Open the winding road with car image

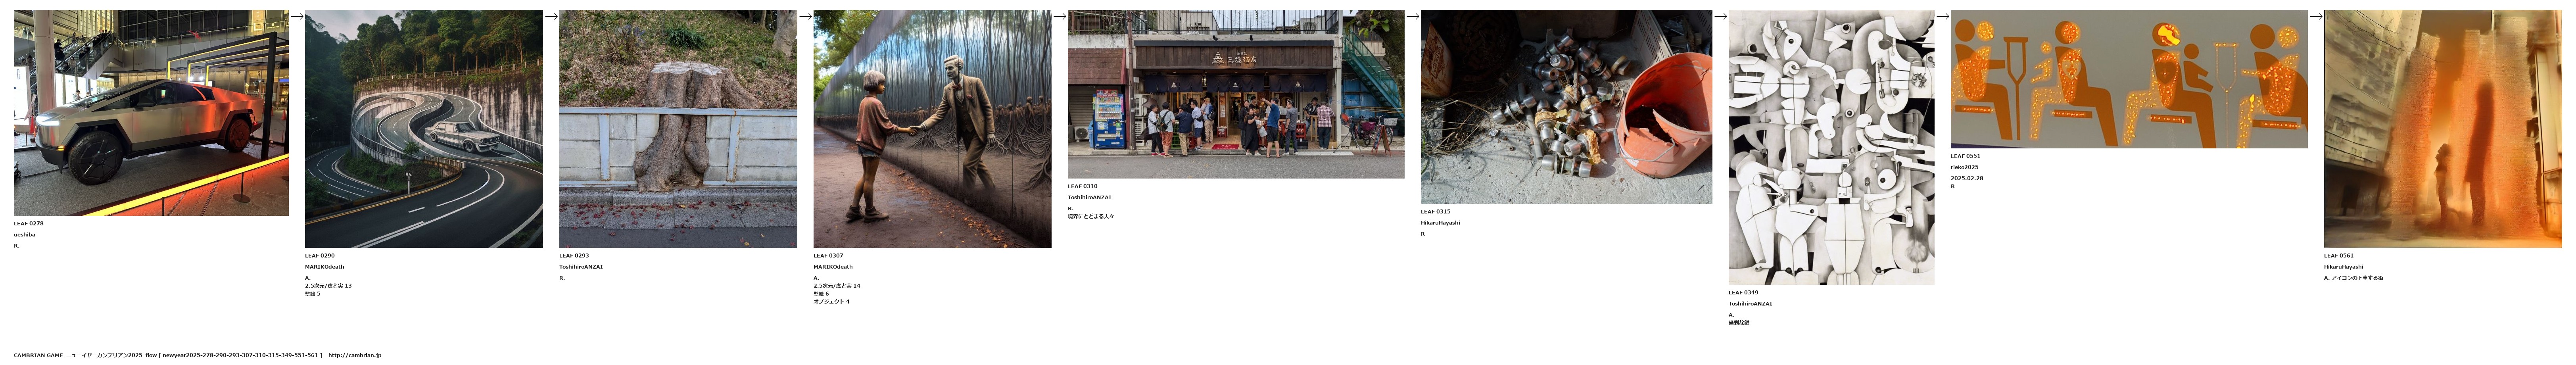point(424,129)
